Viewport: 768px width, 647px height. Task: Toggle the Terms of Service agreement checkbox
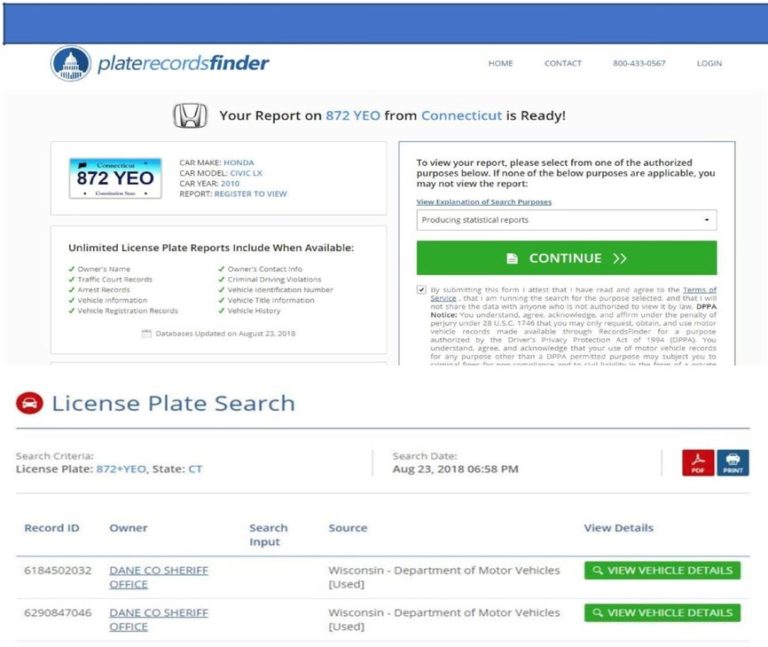tap(421, 290)
